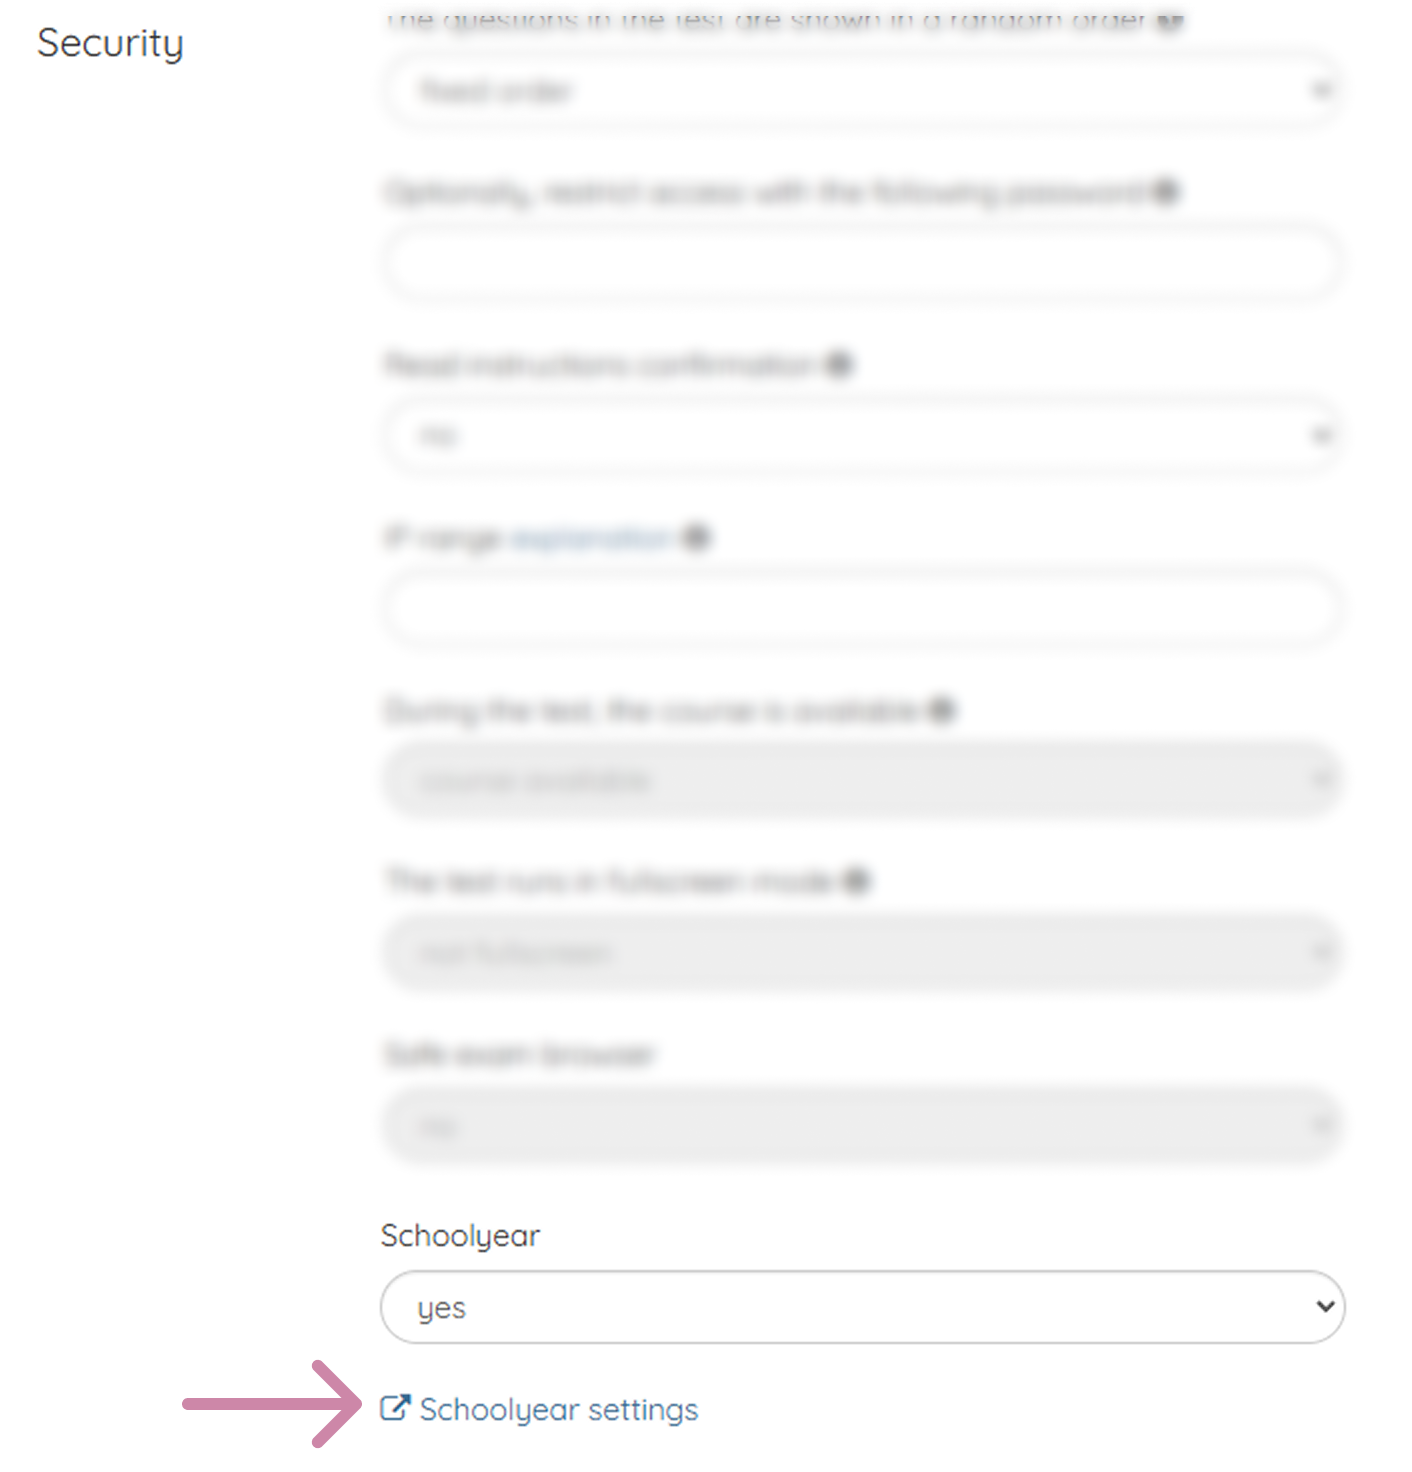Follow the IP range explanation link
This screenshot has height=1472, width=1412.
(x=591, y=538)
